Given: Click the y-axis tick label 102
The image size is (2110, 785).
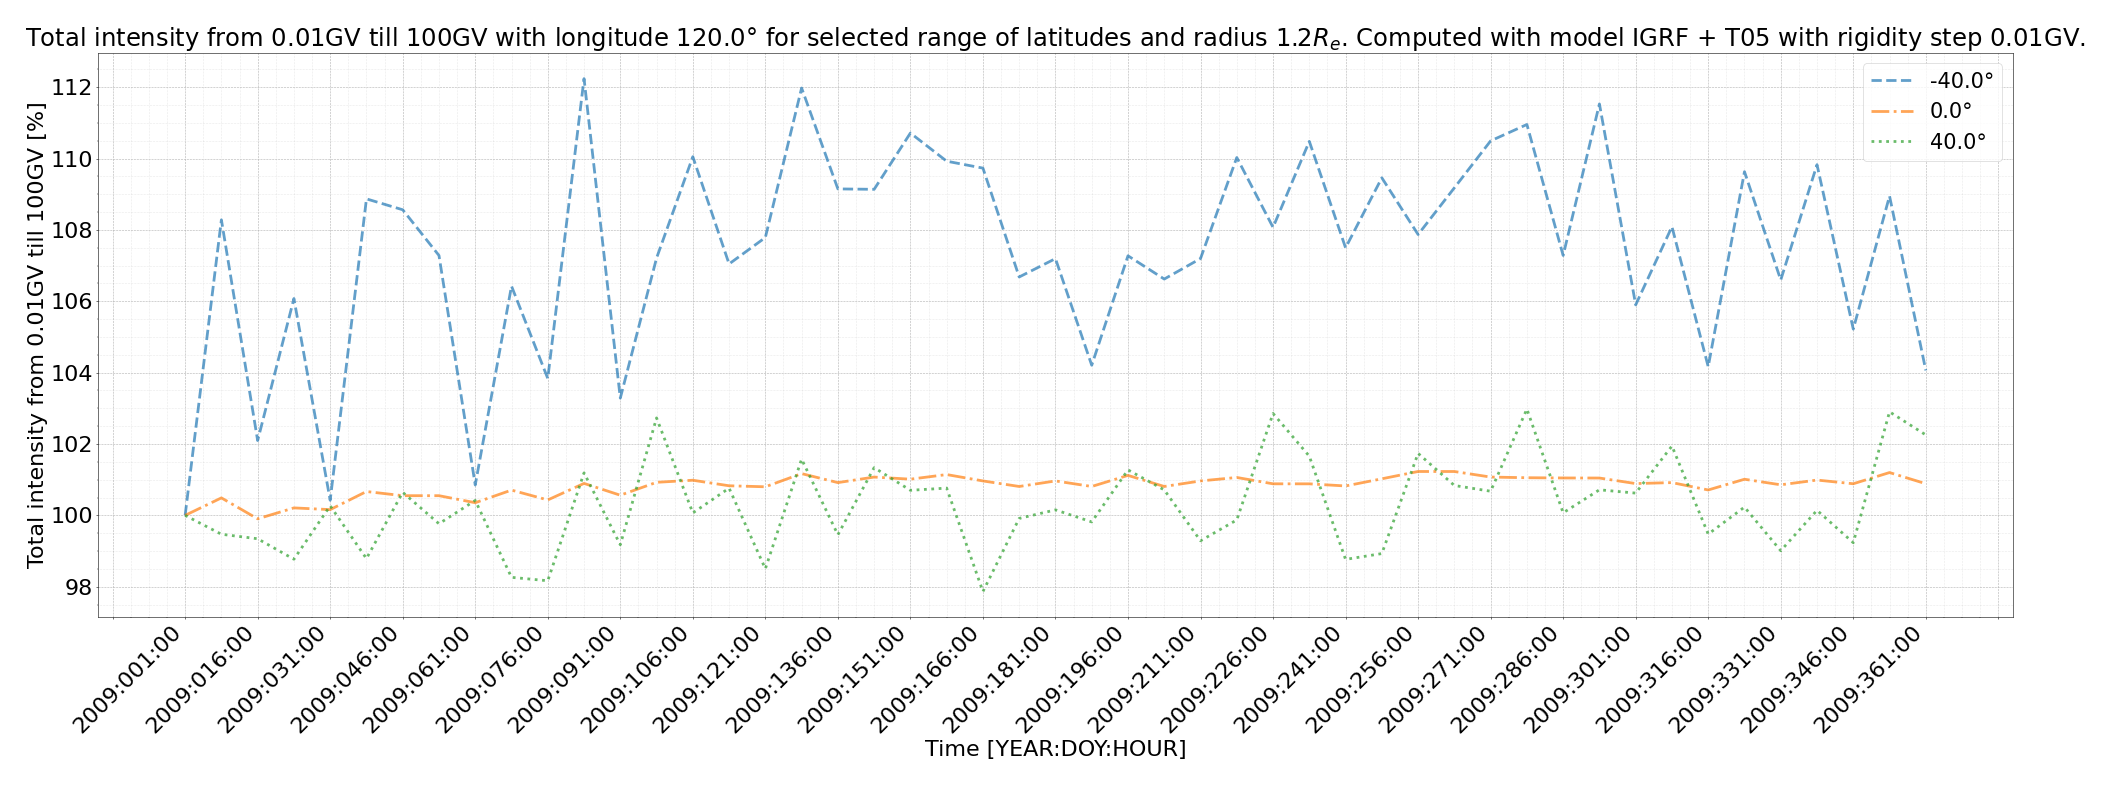Looking at the screenshot, I should 73,445.
